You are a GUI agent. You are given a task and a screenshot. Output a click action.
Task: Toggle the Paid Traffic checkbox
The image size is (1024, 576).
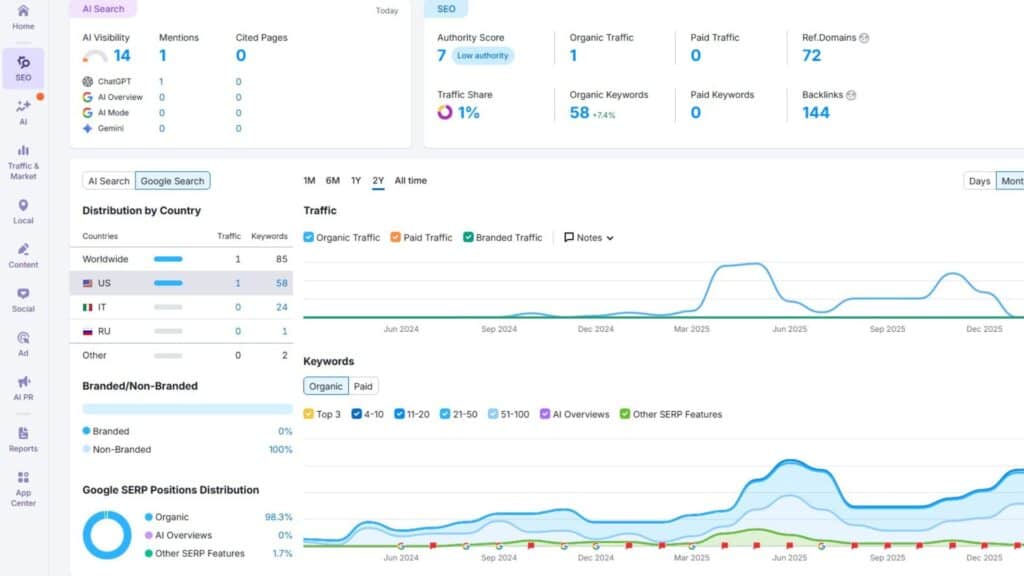pos(396,238)
